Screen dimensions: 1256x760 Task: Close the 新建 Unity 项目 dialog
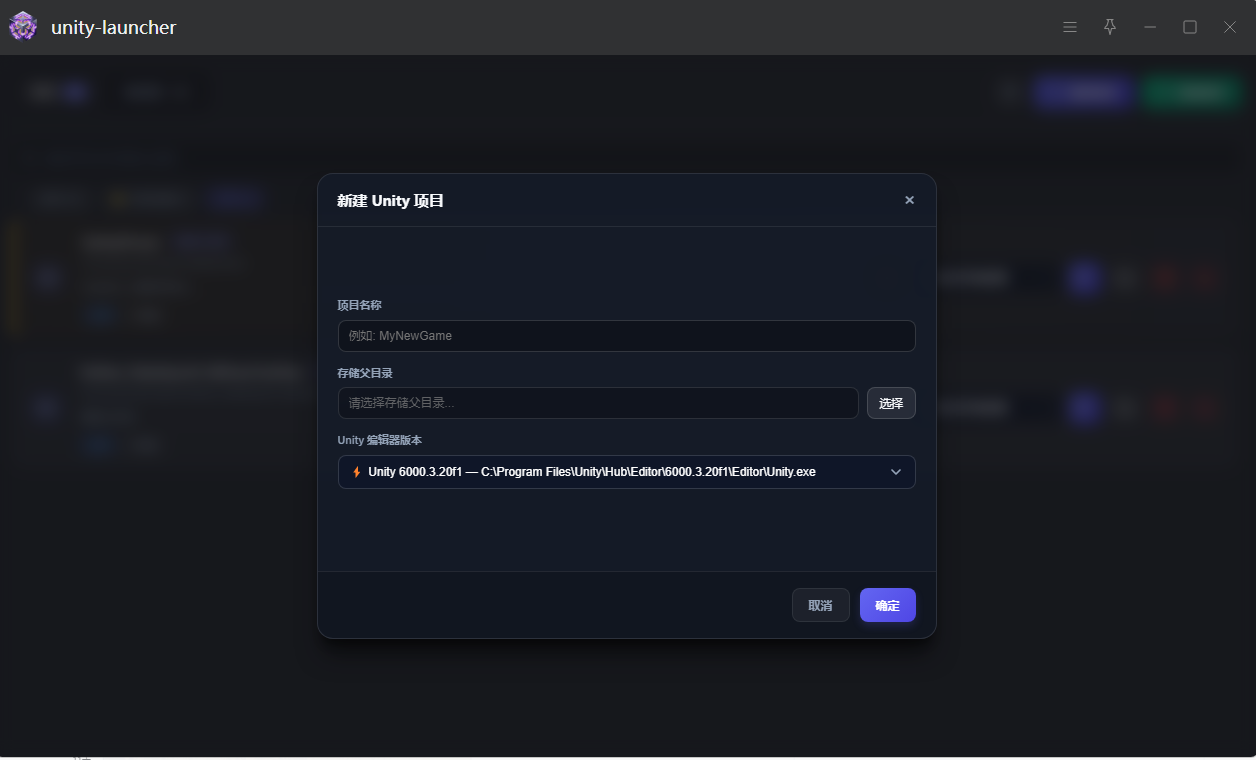(x=909, y=200)
